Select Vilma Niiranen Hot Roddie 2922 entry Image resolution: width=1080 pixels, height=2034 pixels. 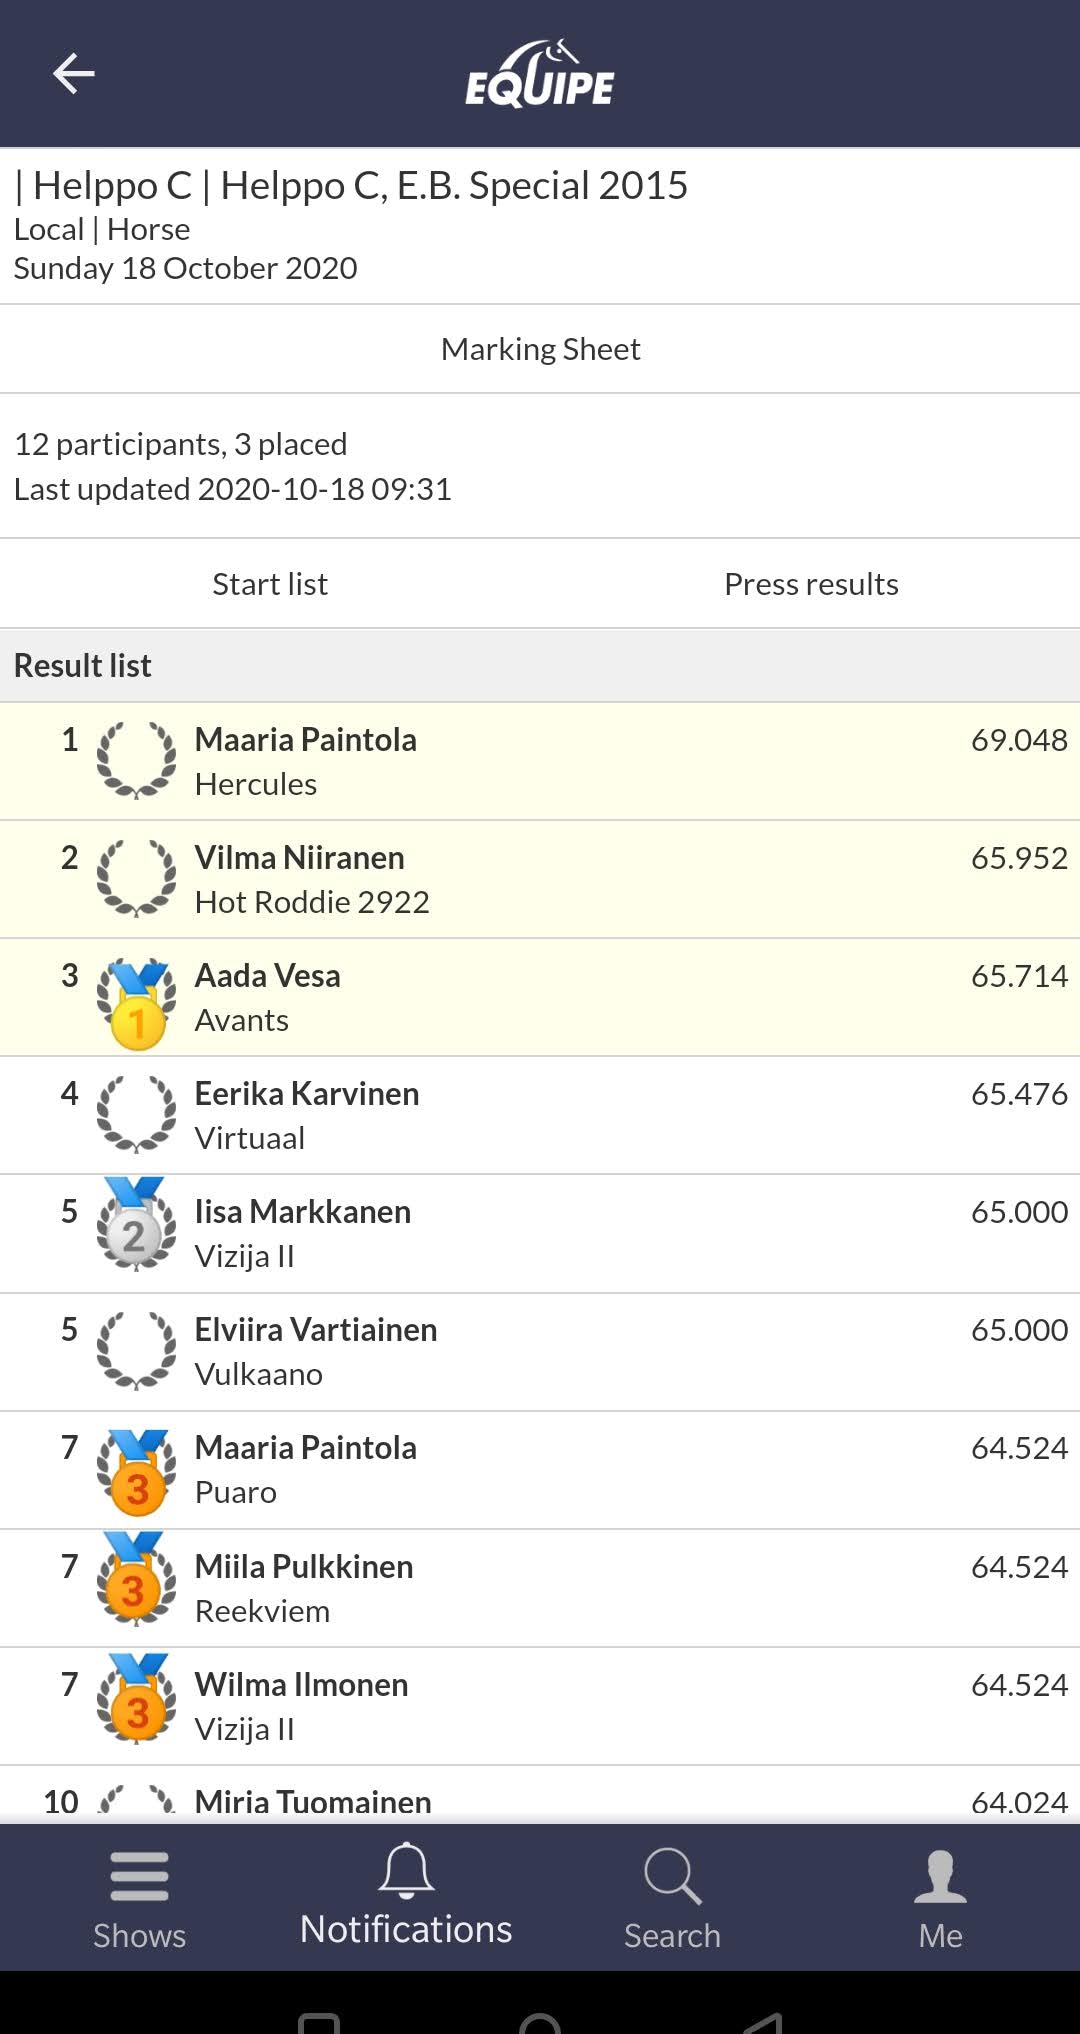pyautogui.click(x=540, y=880)
